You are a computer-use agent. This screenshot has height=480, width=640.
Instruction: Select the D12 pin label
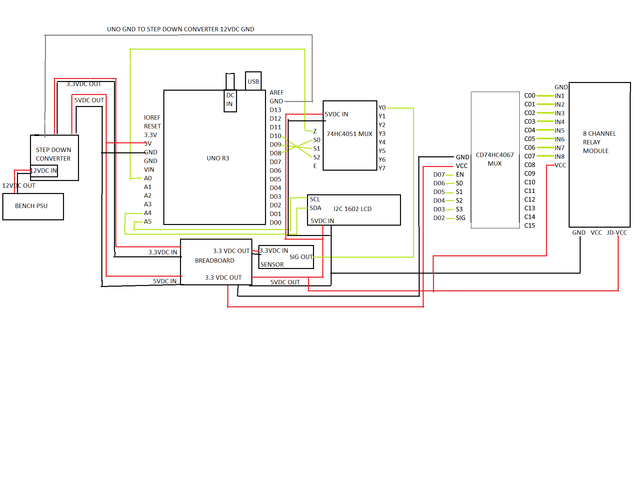tap(276, 118)
